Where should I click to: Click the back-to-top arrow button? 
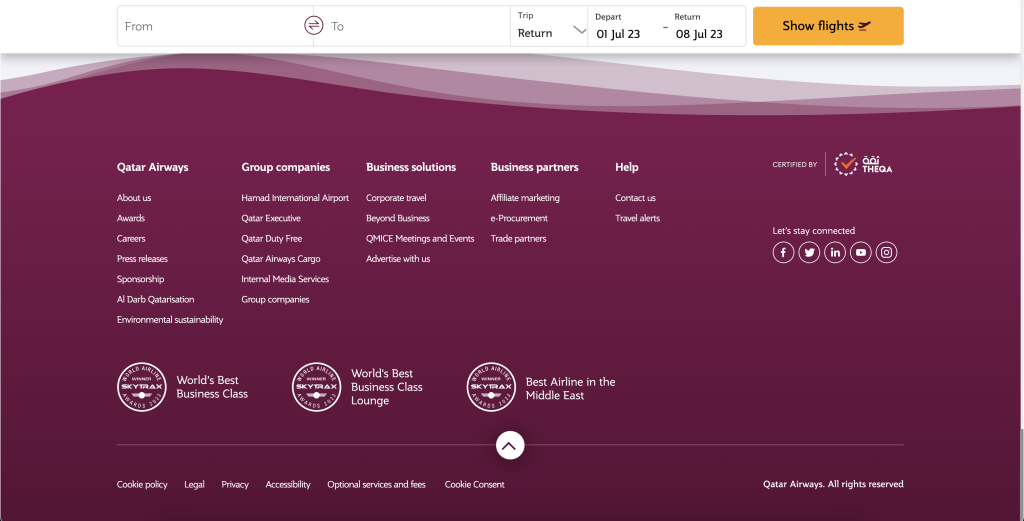tap(510, 445)
